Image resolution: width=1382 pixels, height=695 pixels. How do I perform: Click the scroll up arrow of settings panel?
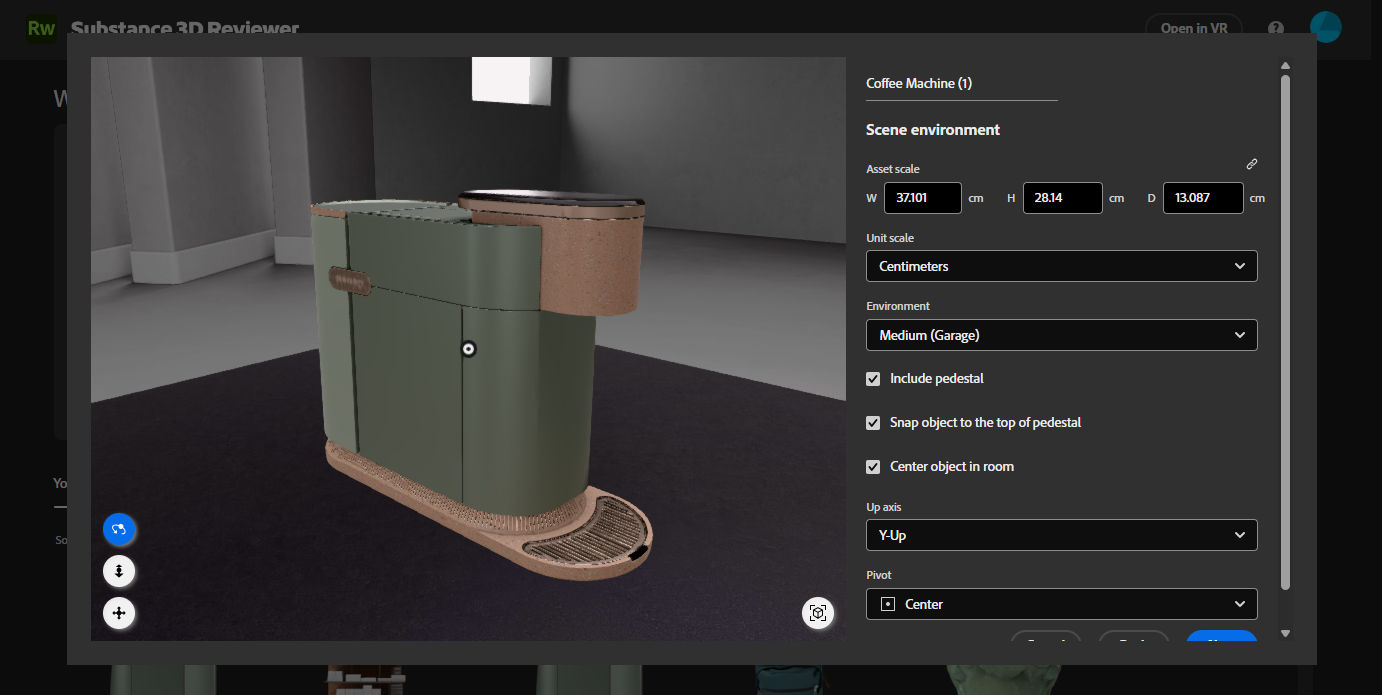pos(1285,66)
